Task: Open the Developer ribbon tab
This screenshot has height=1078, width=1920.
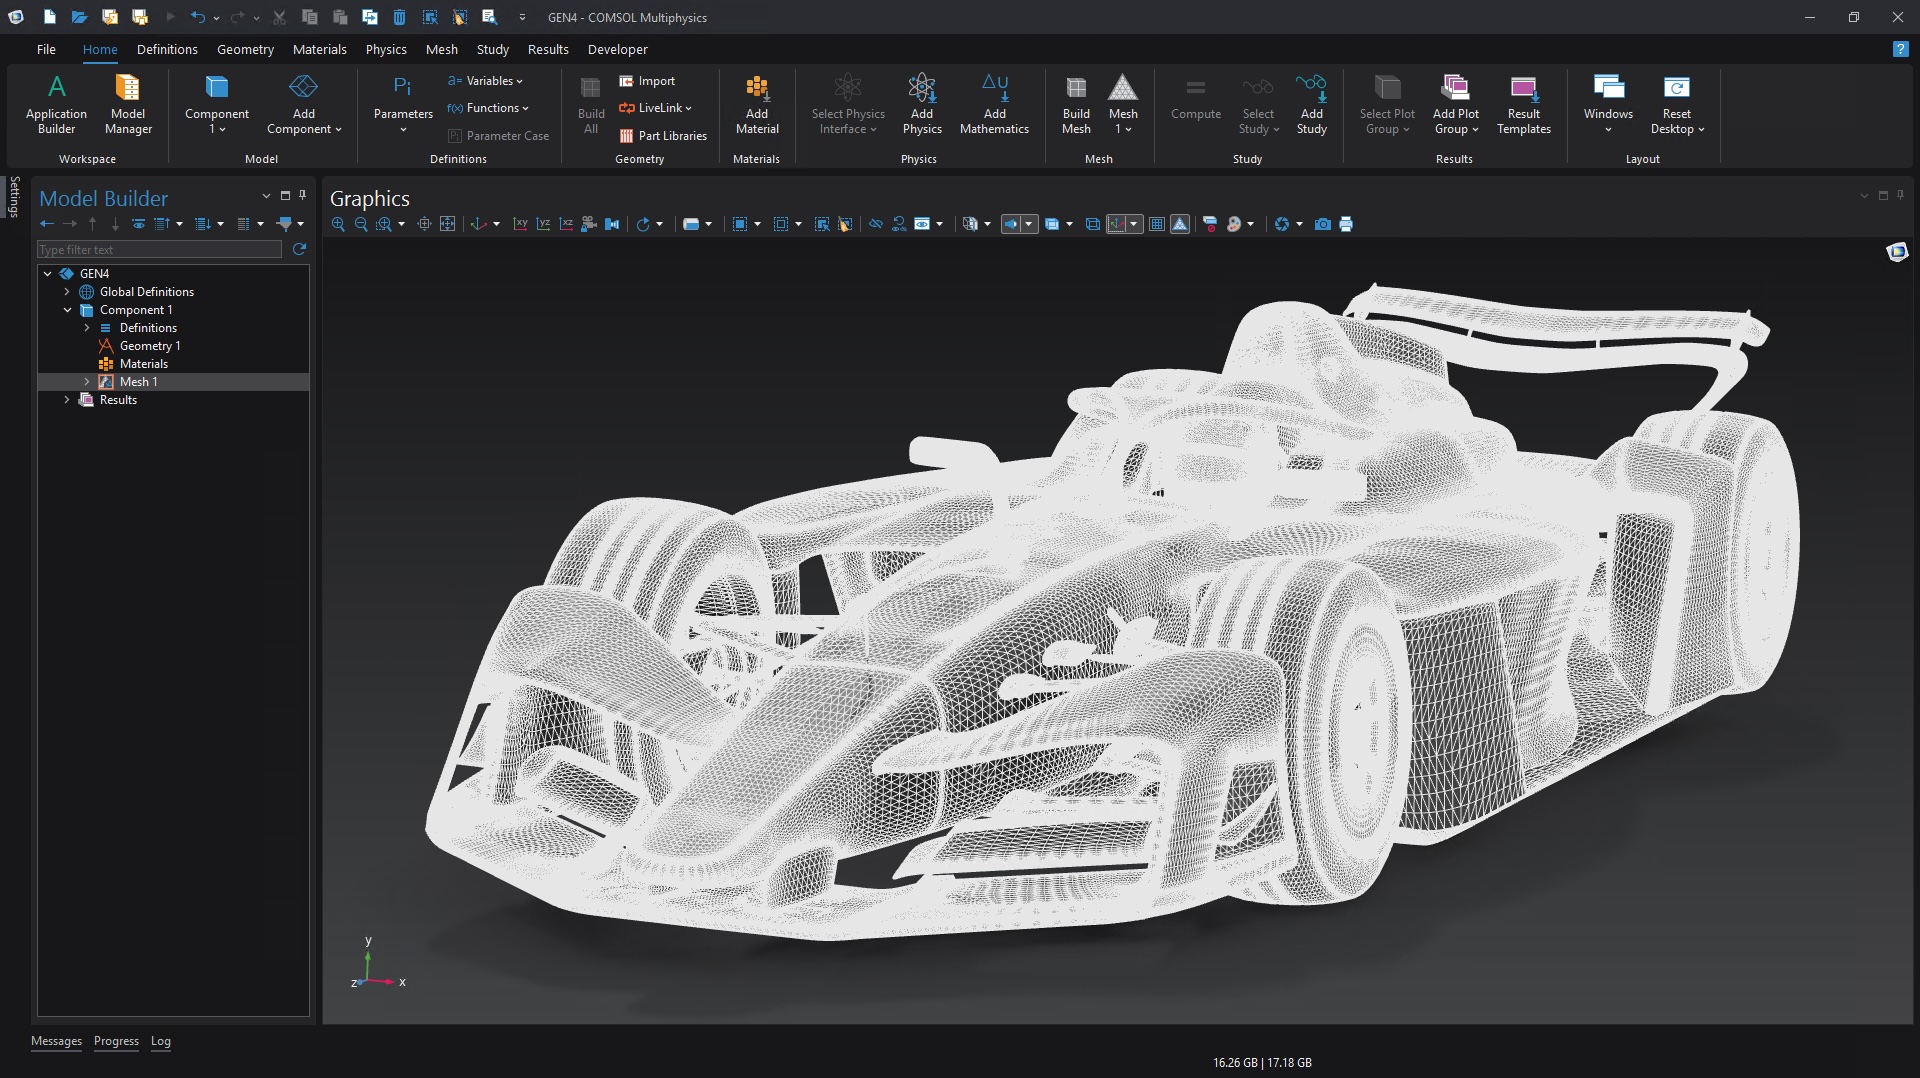Action: [617, 49]
